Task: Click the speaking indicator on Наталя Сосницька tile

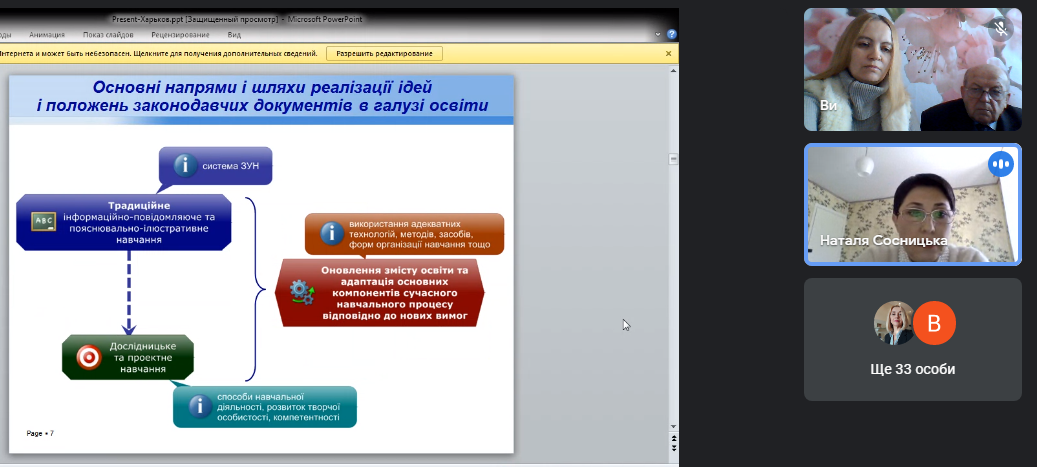Action: click(1001, 164)
